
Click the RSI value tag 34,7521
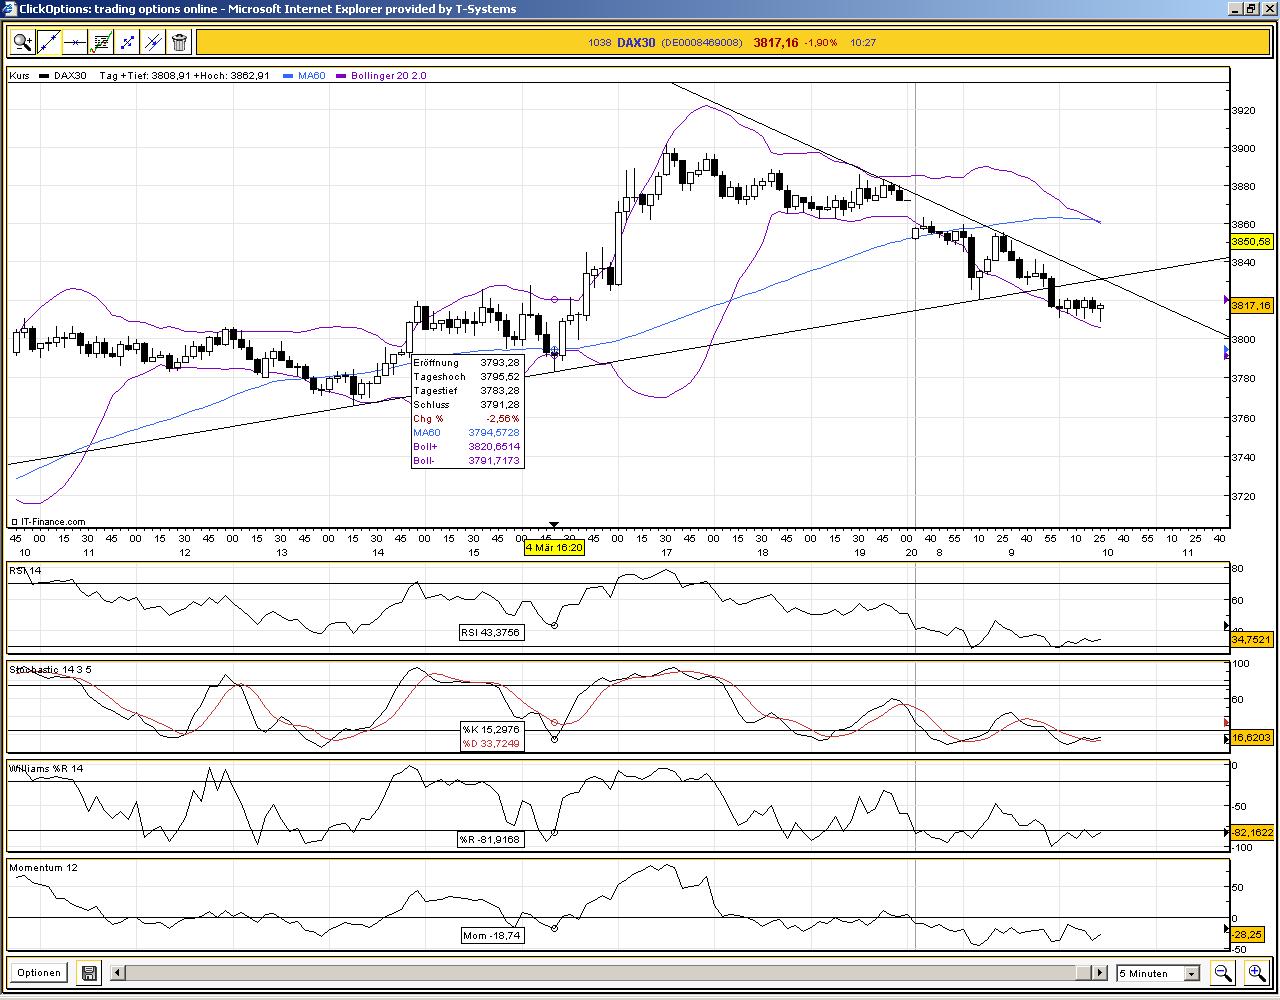(x=1251, y=639)
